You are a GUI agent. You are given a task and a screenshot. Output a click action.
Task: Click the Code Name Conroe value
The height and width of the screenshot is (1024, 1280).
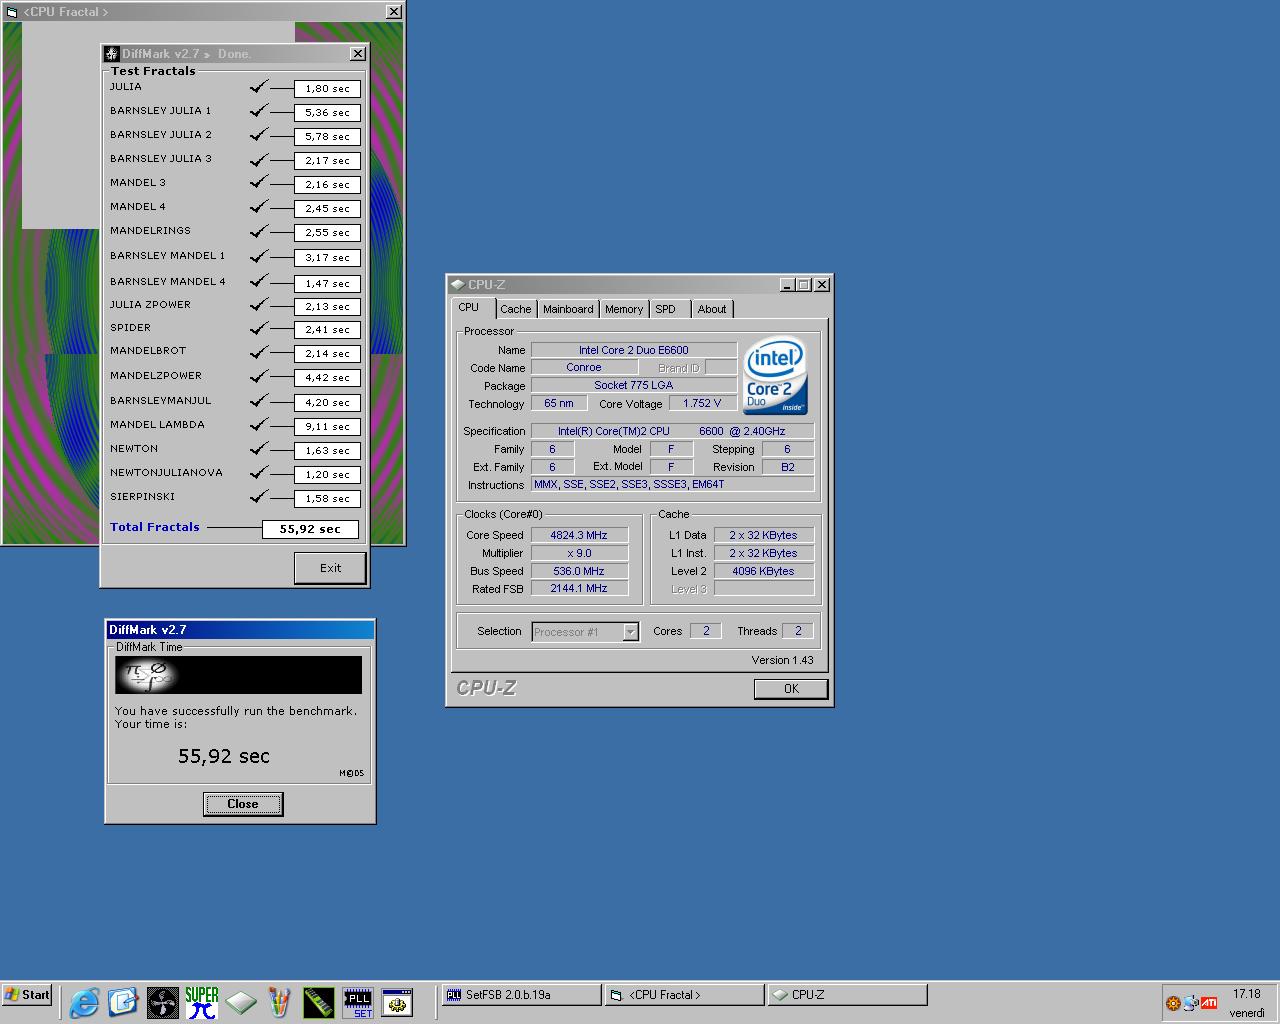583,367
